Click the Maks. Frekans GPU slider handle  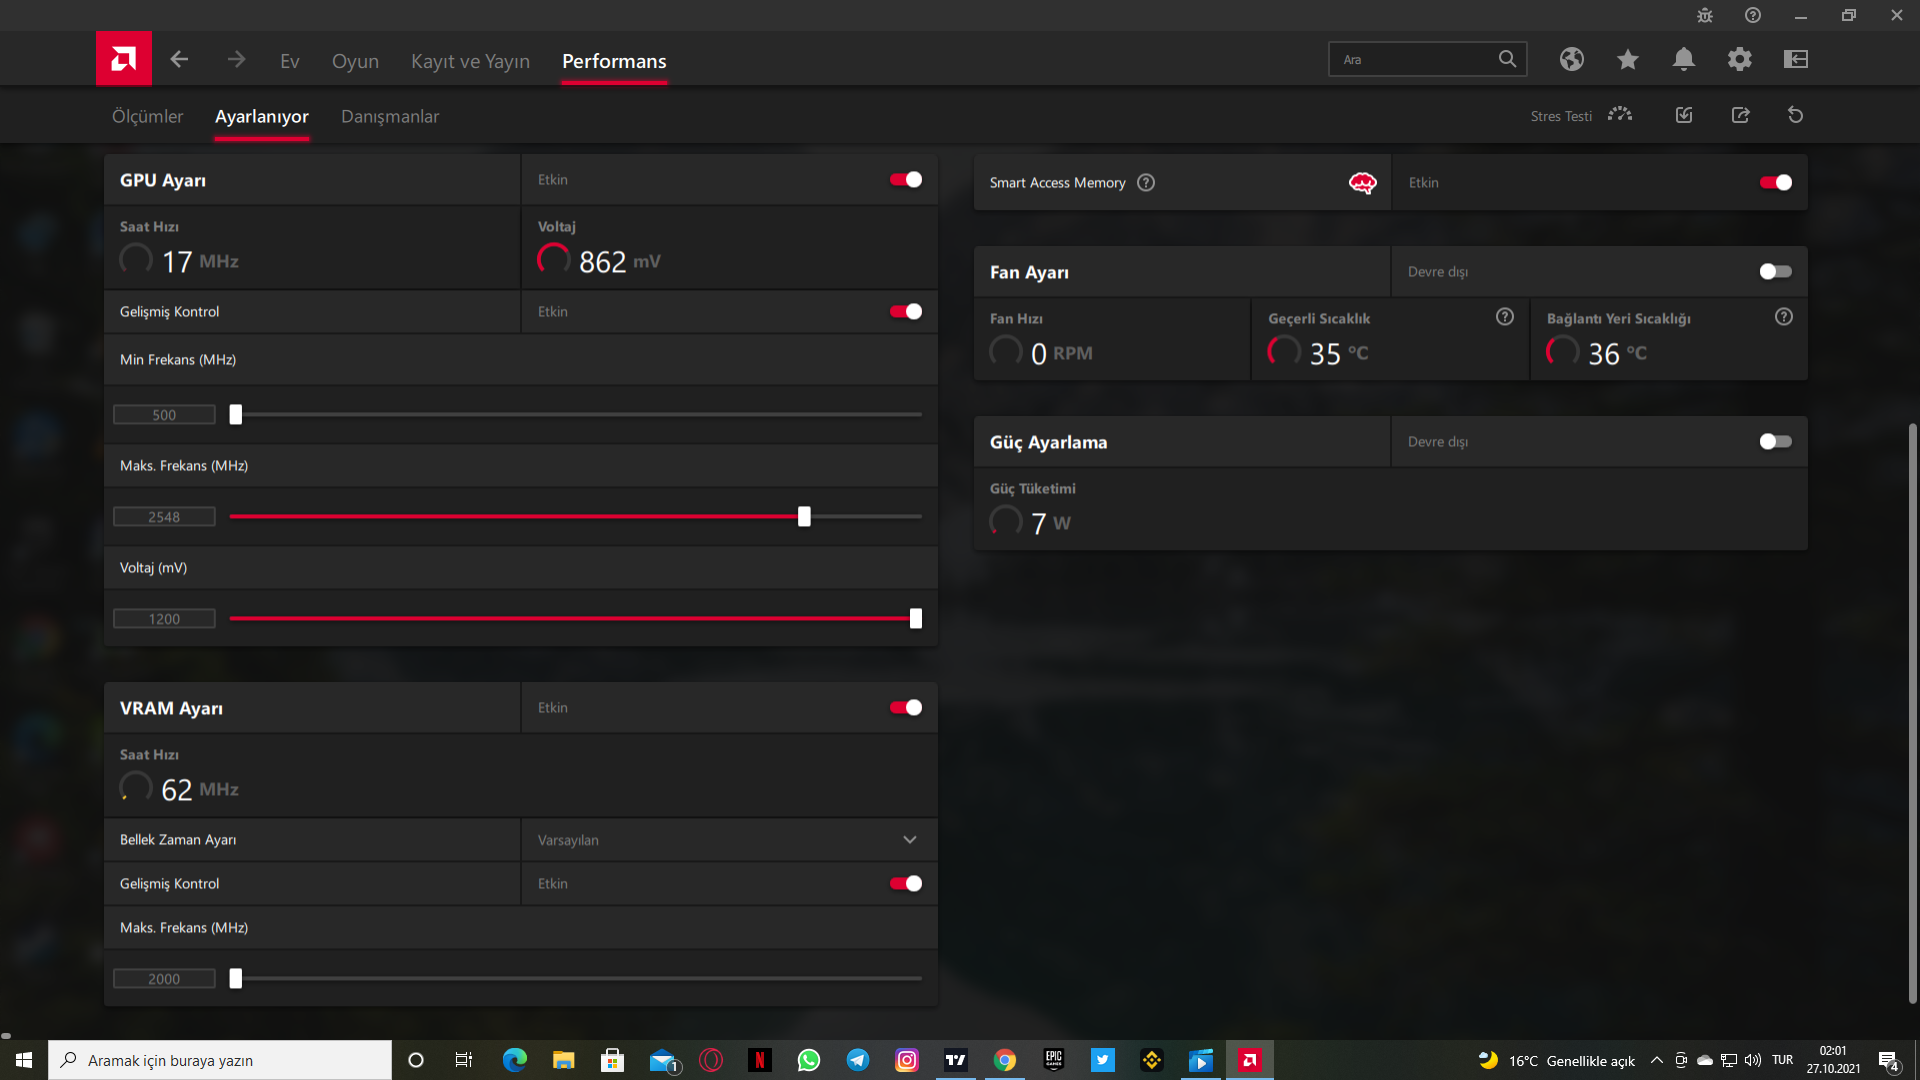click(x=804, y=517)
